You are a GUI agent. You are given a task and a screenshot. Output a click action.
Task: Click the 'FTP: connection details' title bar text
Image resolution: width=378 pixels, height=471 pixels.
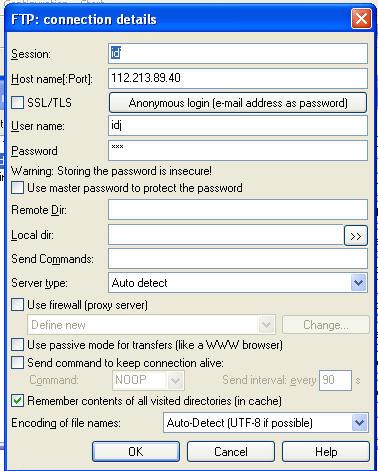pyautogui.click(x=84, y=19)
